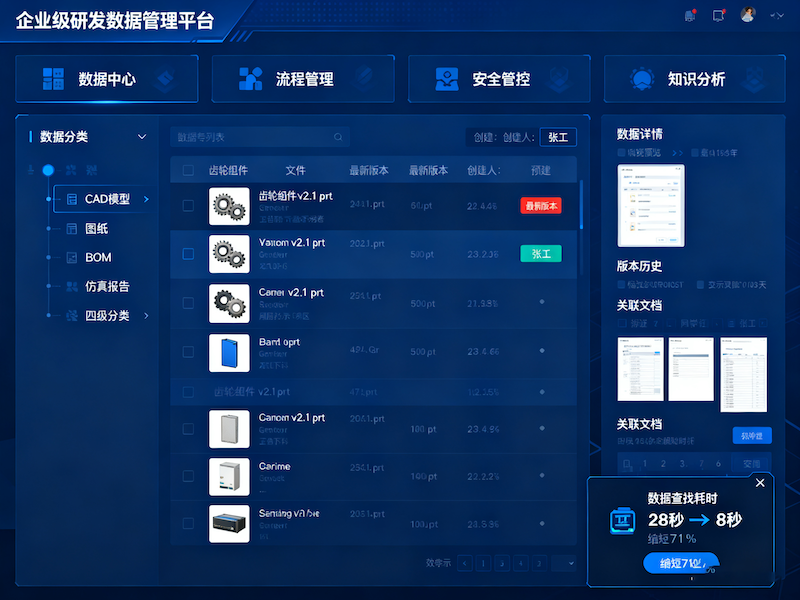Open the message icon in top bar
Image resolution: width=800 pixels, height=600 pixels.
[x=718, y=15]
